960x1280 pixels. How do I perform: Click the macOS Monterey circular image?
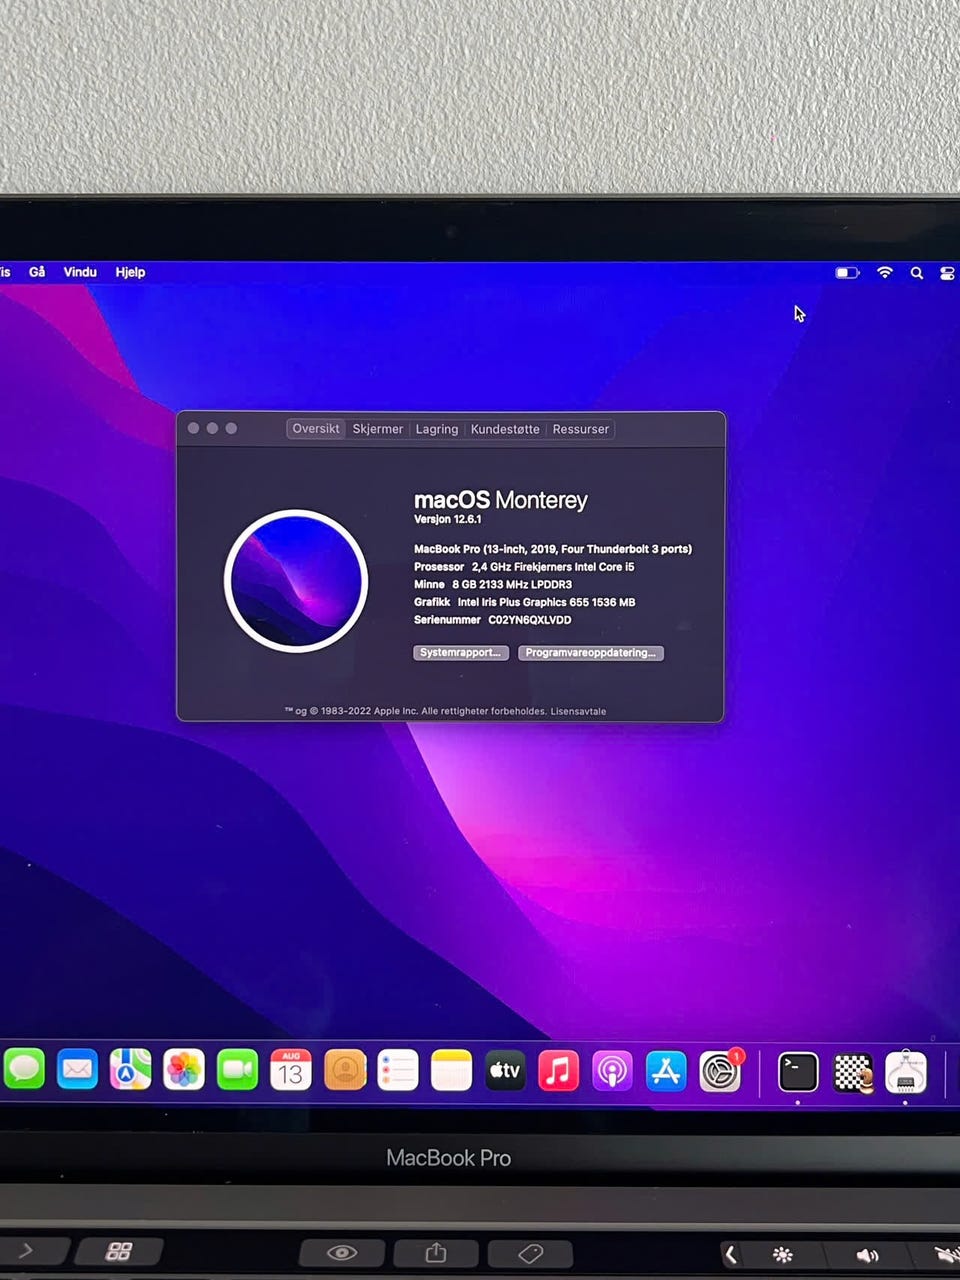(x=296, y=581)
